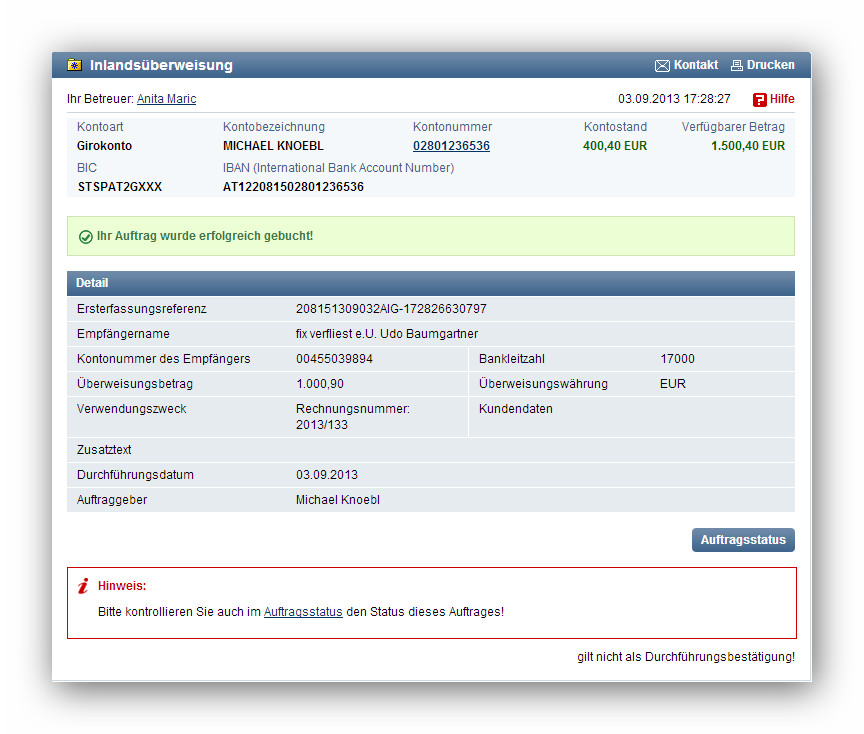864x734 pixels.
Task: Select reference 208151309032AIG-172826630797
Action: (x=391, y=309)
